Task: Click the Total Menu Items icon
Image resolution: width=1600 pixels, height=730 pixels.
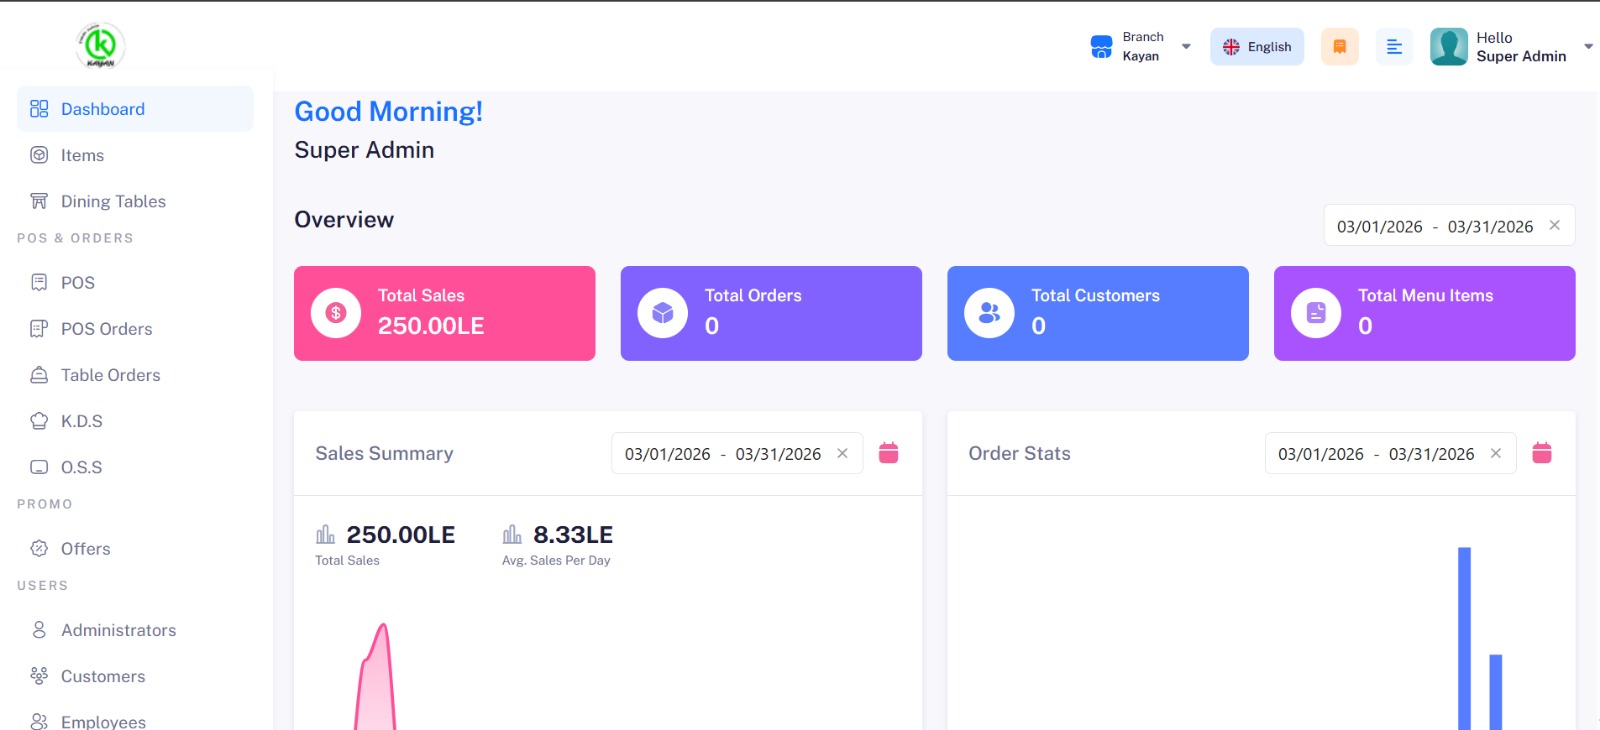Action: click(1316, 313)
